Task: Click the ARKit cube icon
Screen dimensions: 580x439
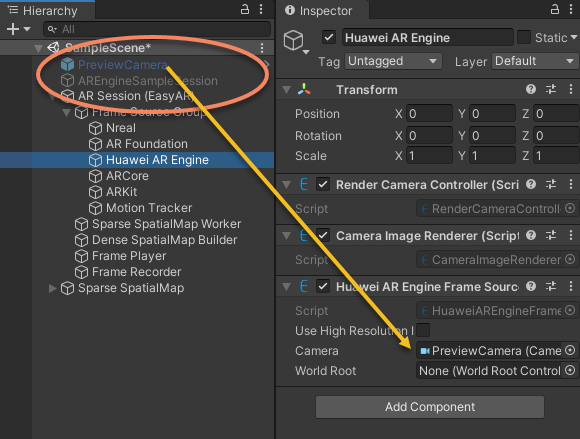Action: [95, 192]
